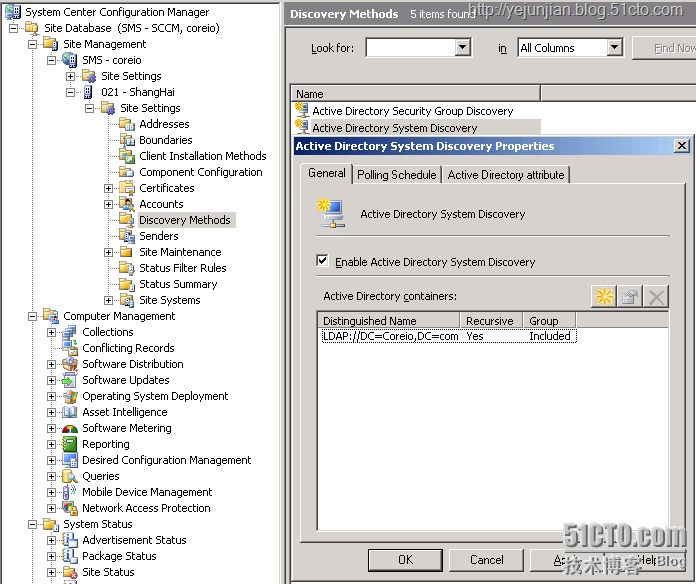The height and width of the screenshot is (584, 696).
Task: Select the Advertisement Status tree node
Action: pos(134,540)
